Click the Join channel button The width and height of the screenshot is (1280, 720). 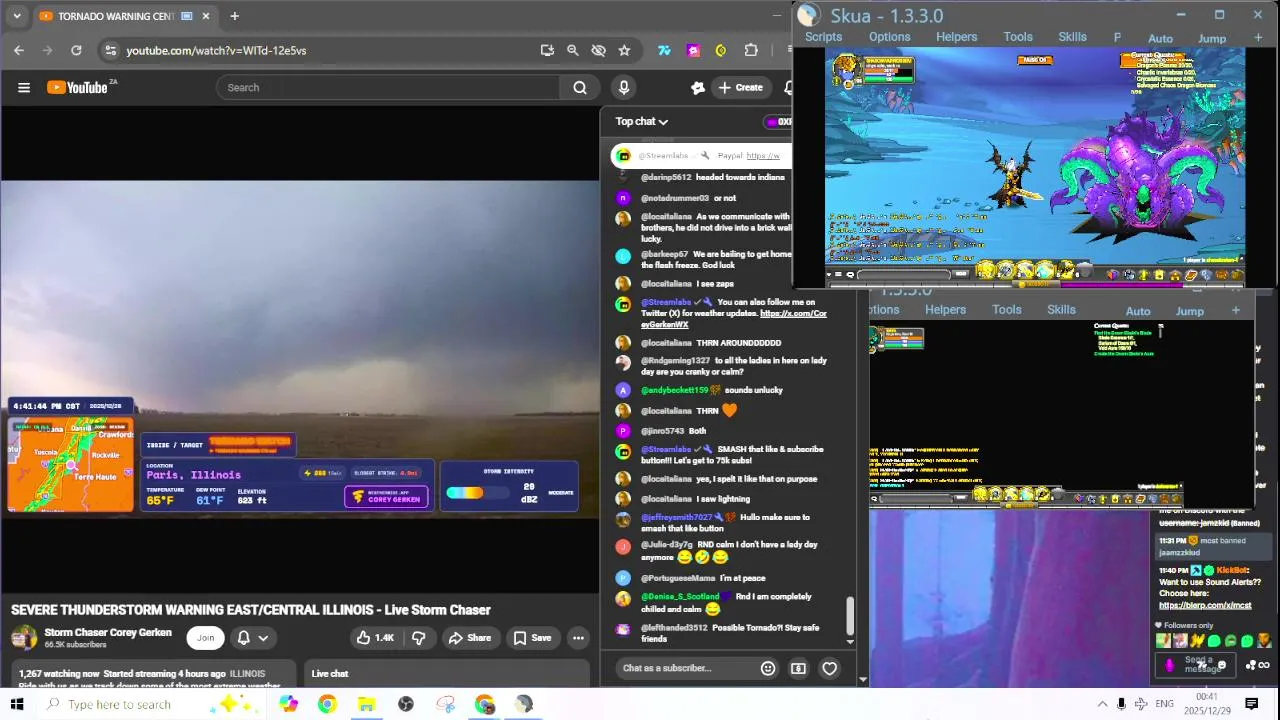[205, 638]
